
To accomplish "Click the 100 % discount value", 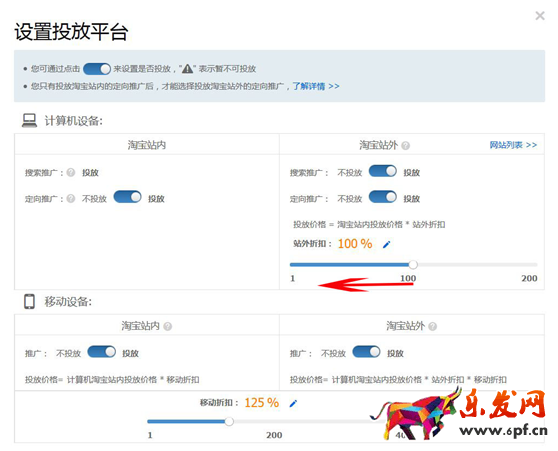I will (355, 244).
